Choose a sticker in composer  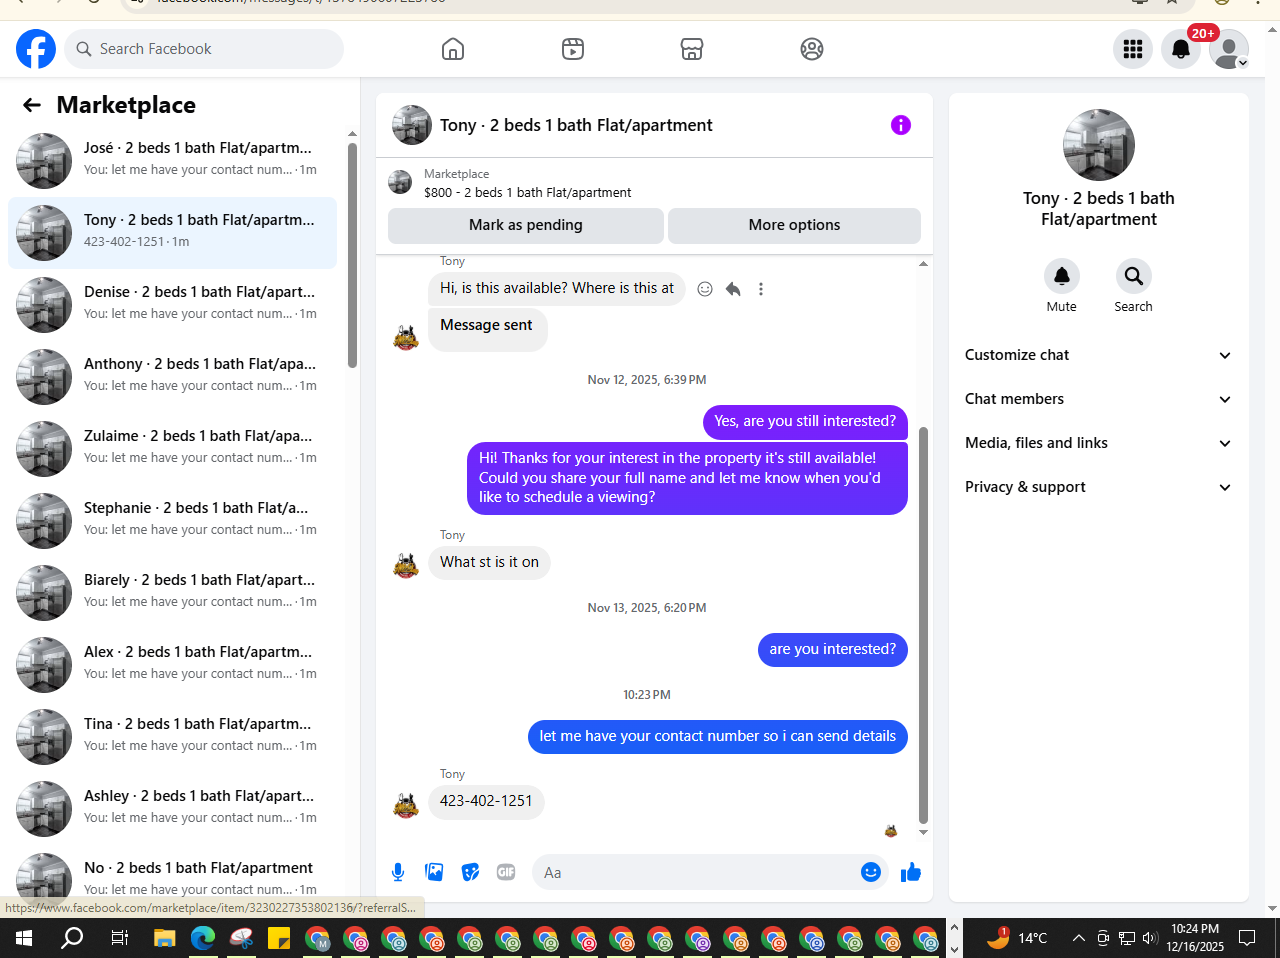470,872
